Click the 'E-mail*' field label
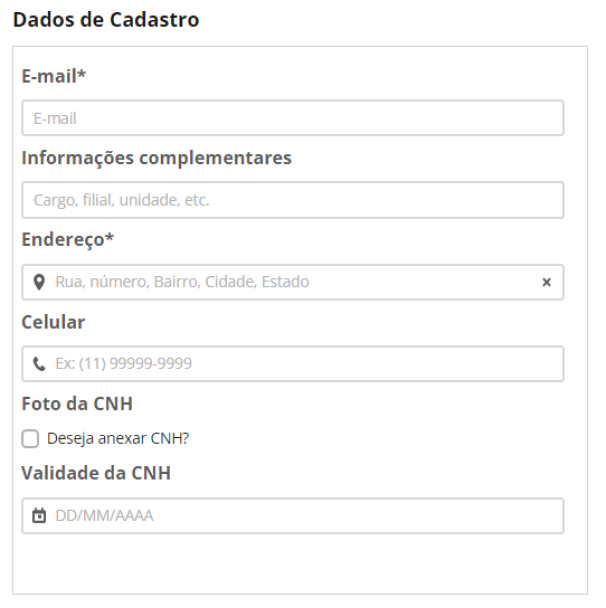This screenshot has height=608, width=606. pos(54,76)
